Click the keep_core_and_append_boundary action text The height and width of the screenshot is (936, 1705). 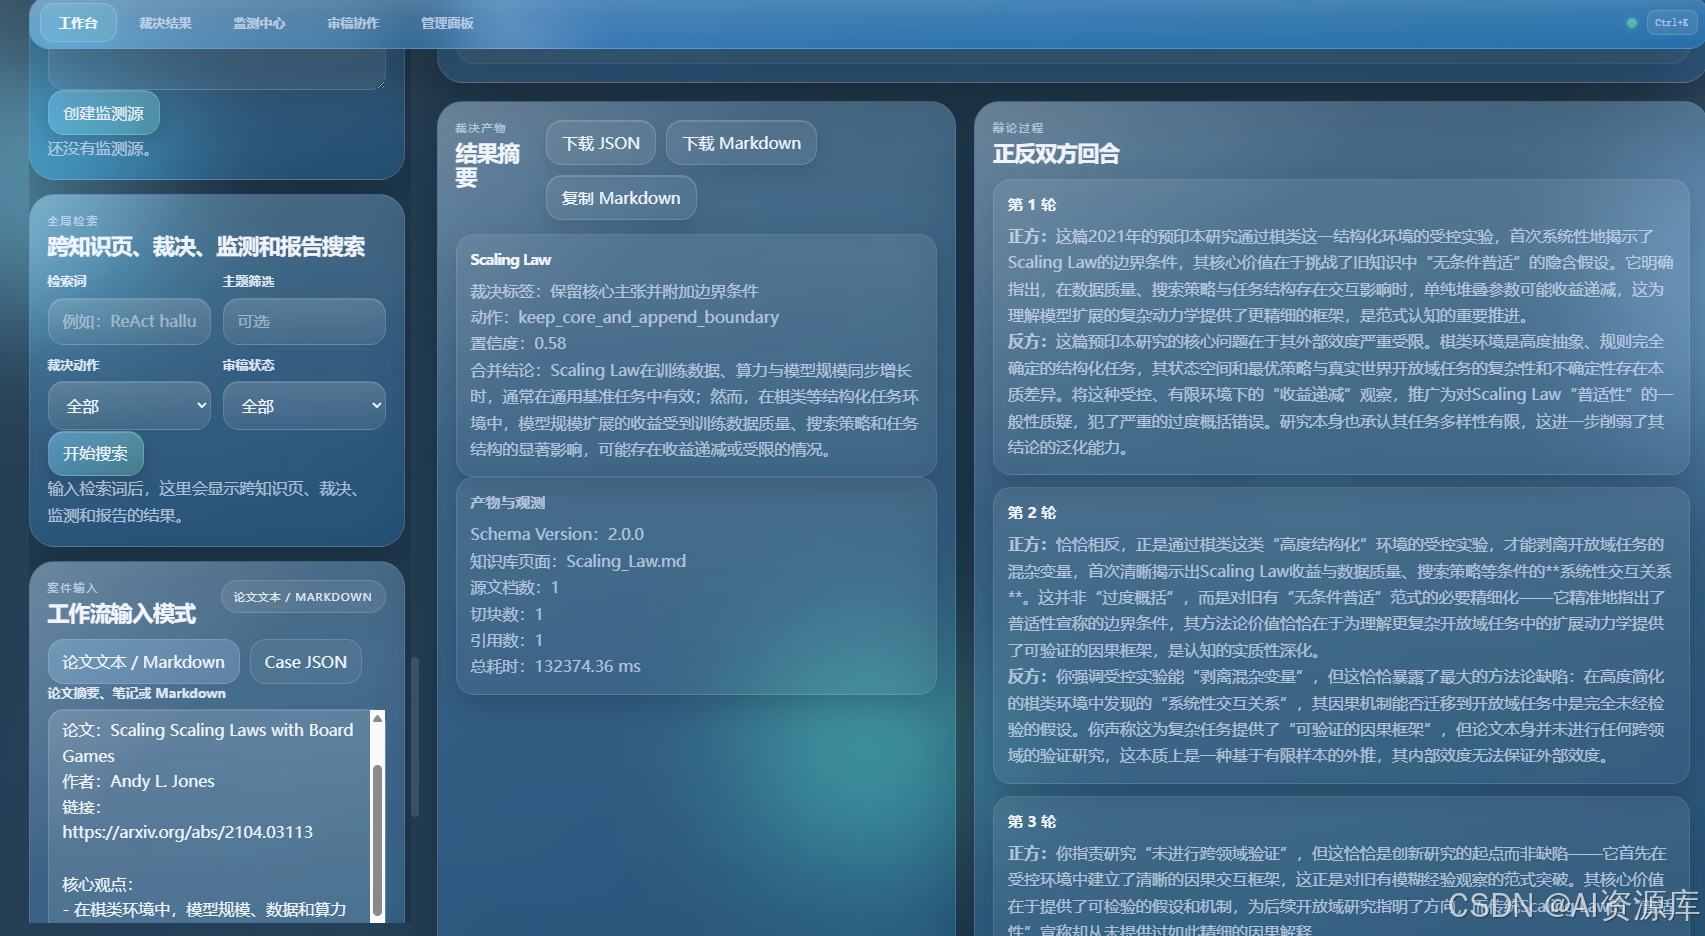[648, 317]
